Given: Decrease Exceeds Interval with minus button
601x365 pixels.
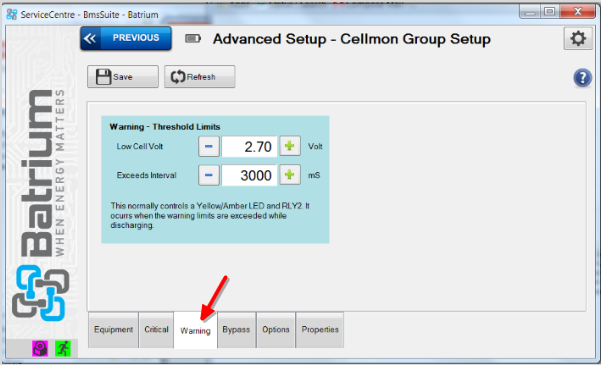Looking at the screenshot, I should pyautogui.click(x=209, y=175).
